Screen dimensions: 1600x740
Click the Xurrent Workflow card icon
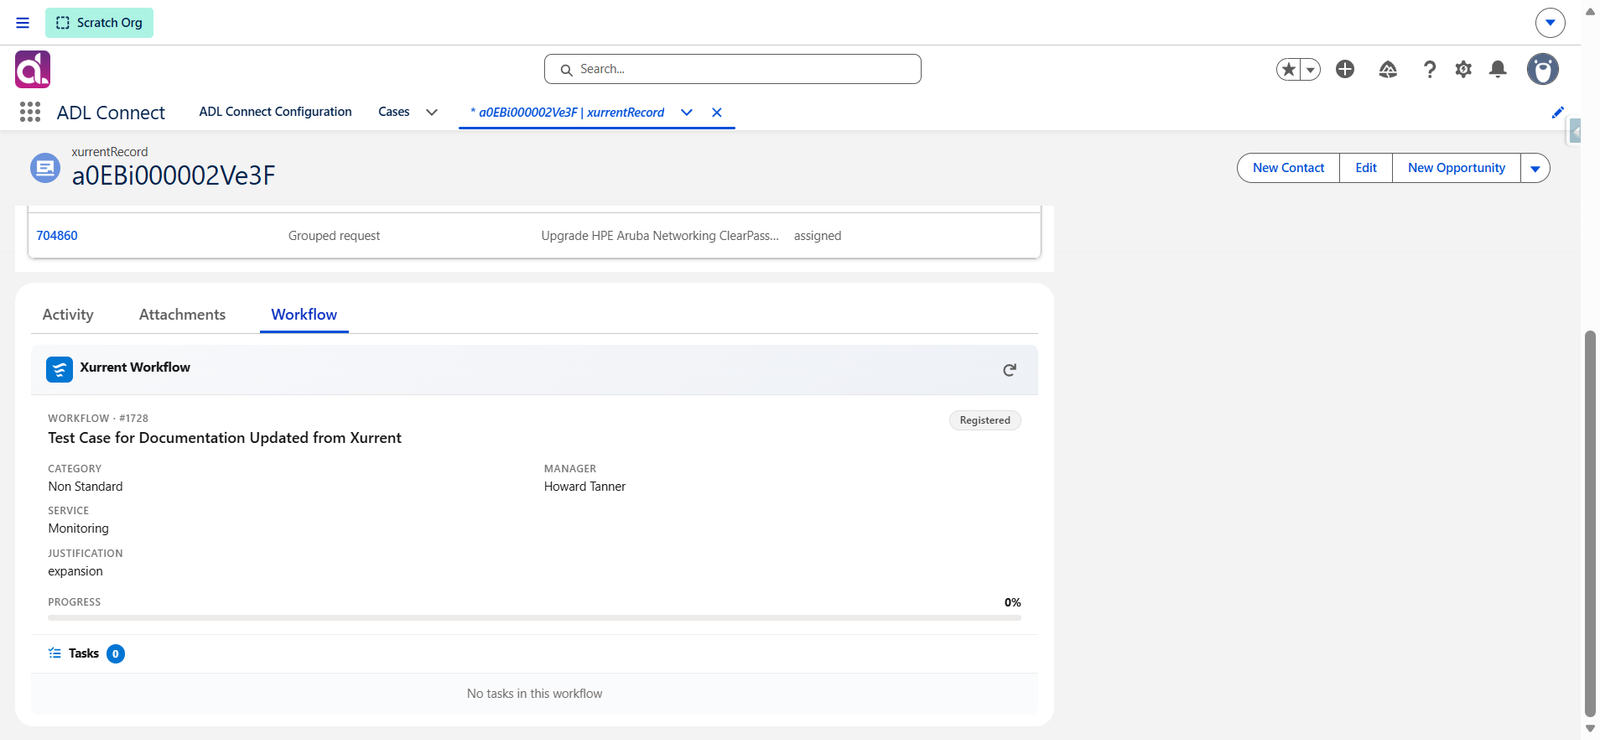coord(59,369)
